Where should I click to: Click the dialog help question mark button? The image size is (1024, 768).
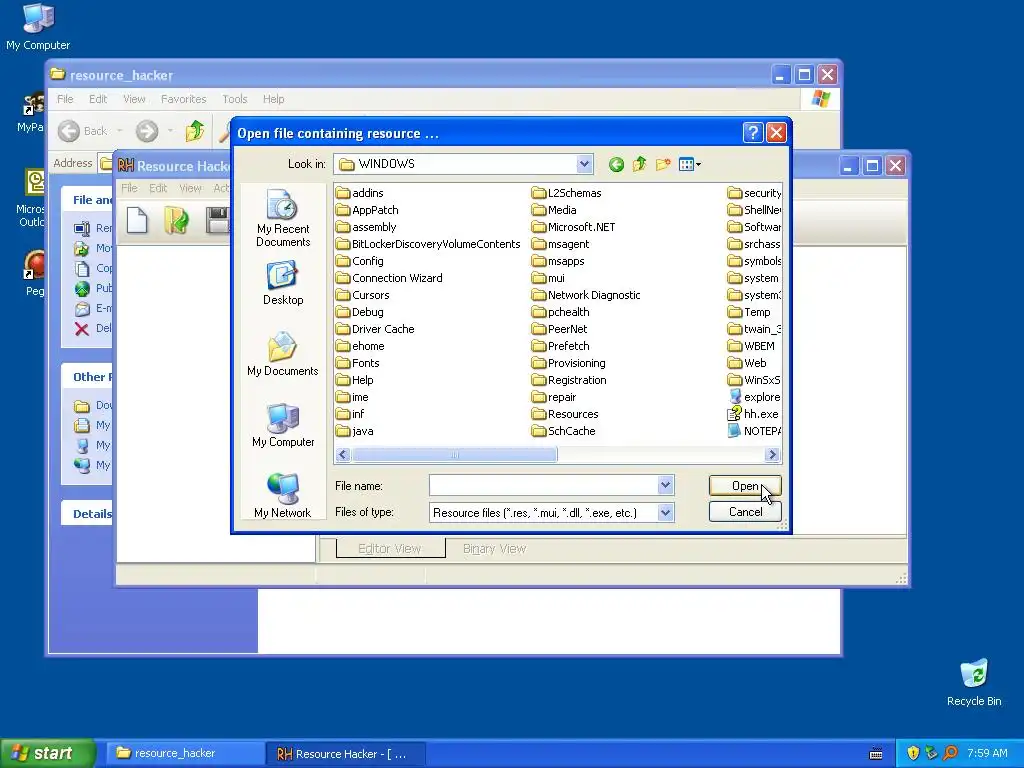[x=753, y=133]
